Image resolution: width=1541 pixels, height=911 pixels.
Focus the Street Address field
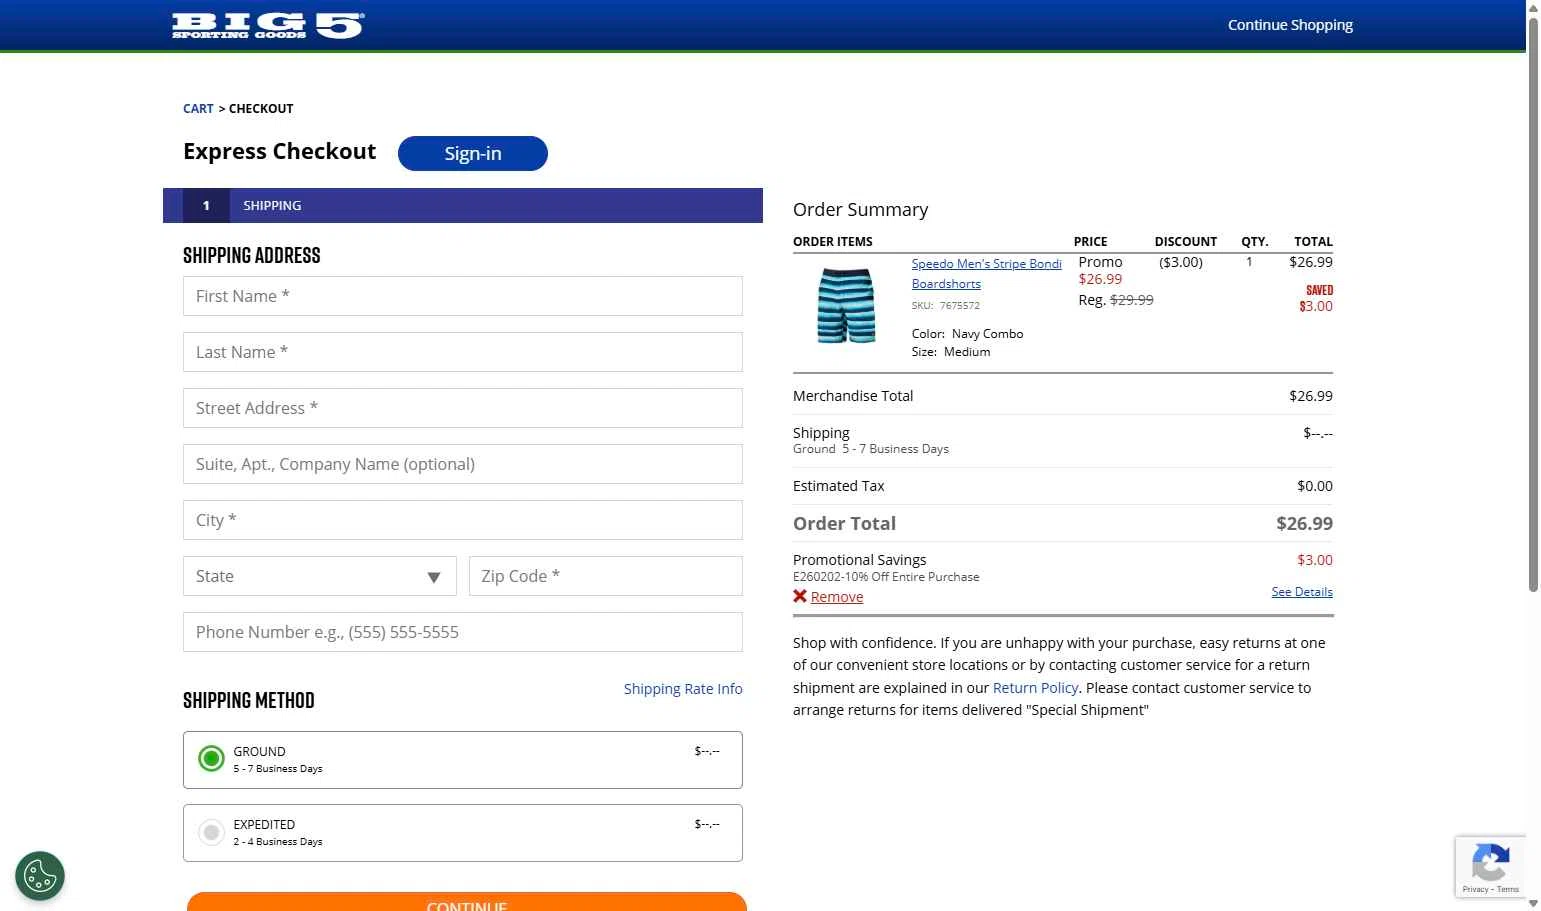point(463,408)
